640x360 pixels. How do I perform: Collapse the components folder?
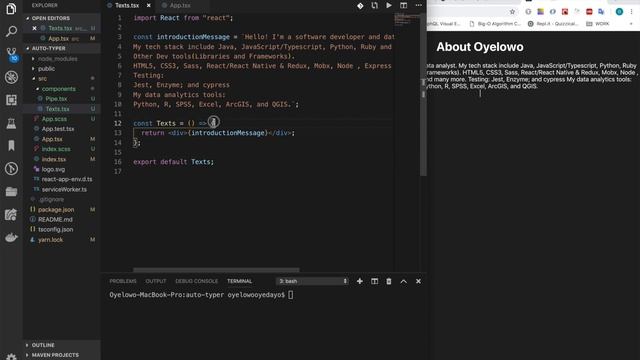tap(58, 89)
